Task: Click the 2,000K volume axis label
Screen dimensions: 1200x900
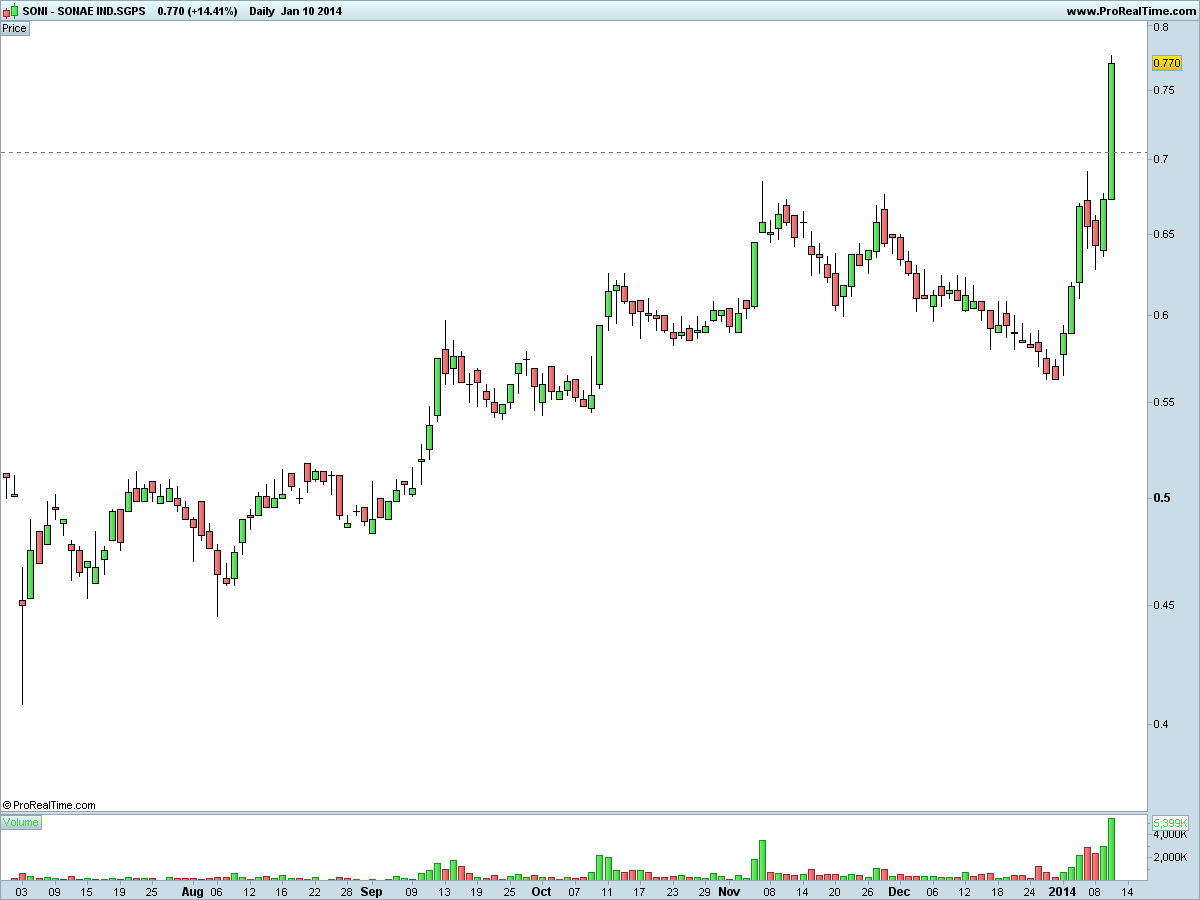Action: click(1170, 858)
